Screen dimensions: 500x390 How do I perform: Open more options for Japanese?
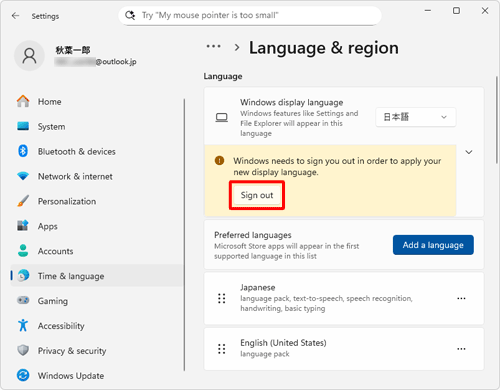[461, 298]
